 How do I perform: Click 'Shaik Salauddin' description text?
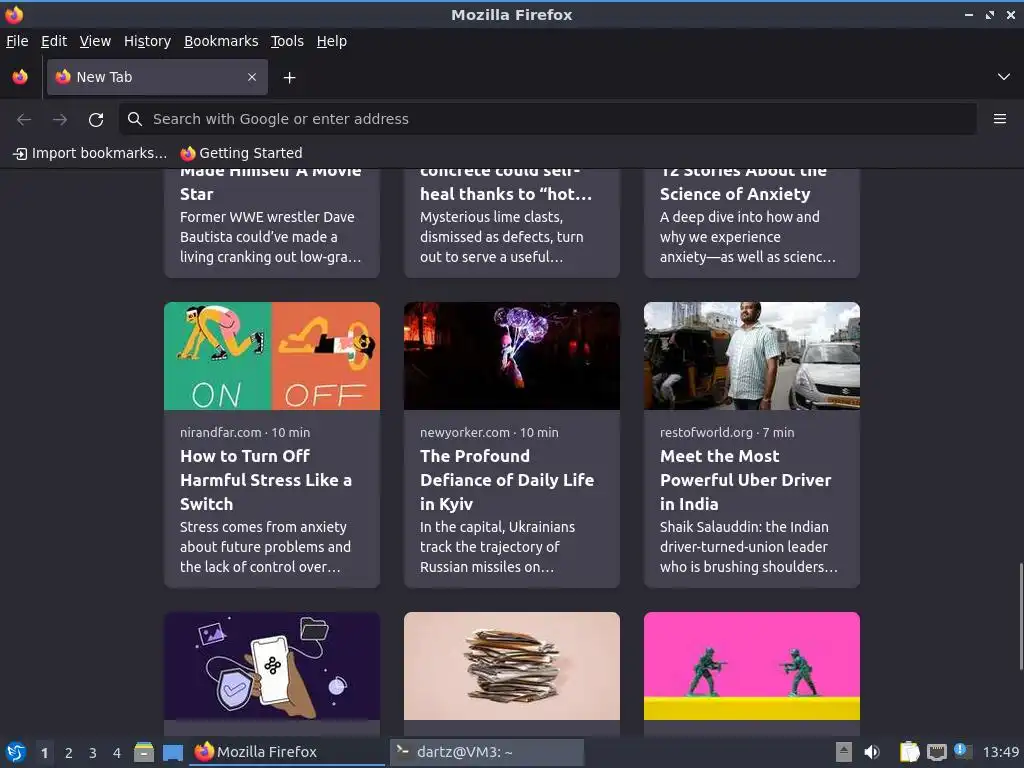pos(748,547)
